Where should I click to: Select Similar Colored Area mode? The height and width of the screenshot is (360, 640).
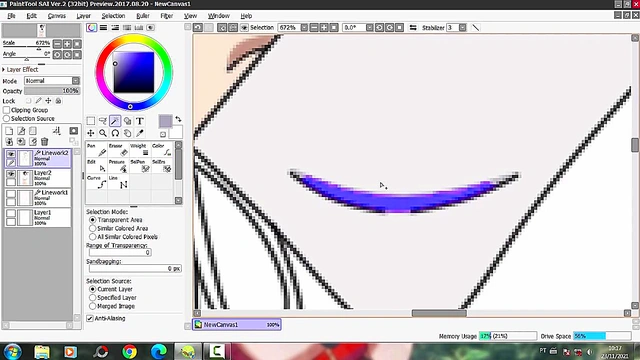(93, 228)
